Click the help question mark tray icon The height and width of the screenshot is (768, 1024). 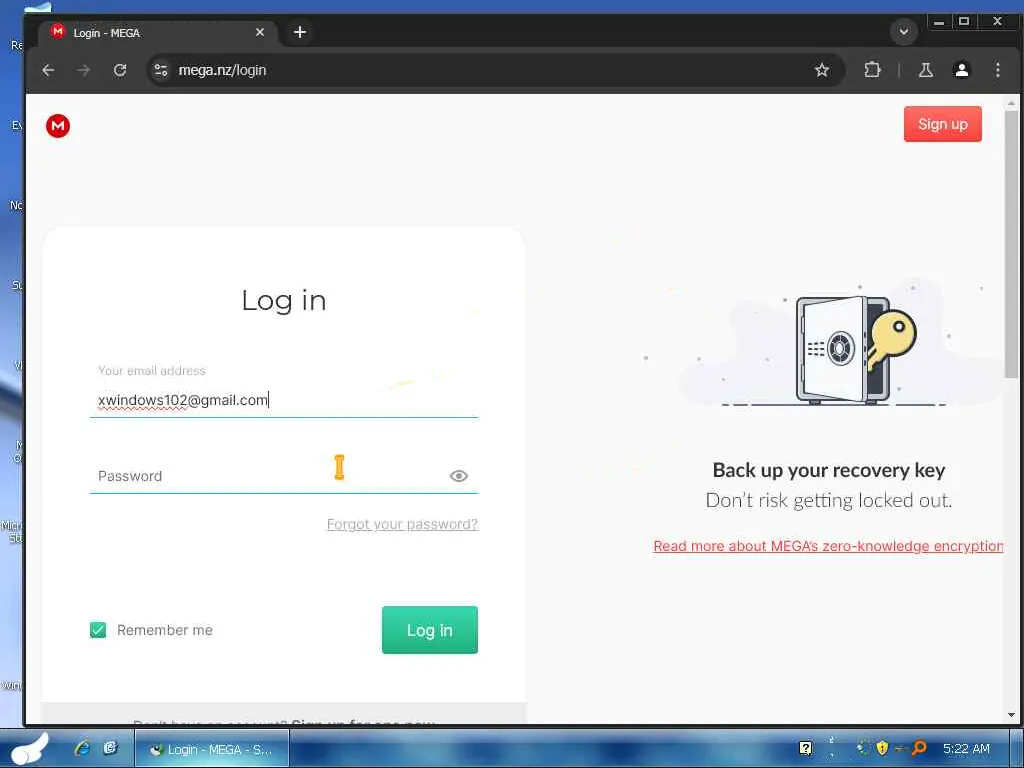[x=806, y=748]
